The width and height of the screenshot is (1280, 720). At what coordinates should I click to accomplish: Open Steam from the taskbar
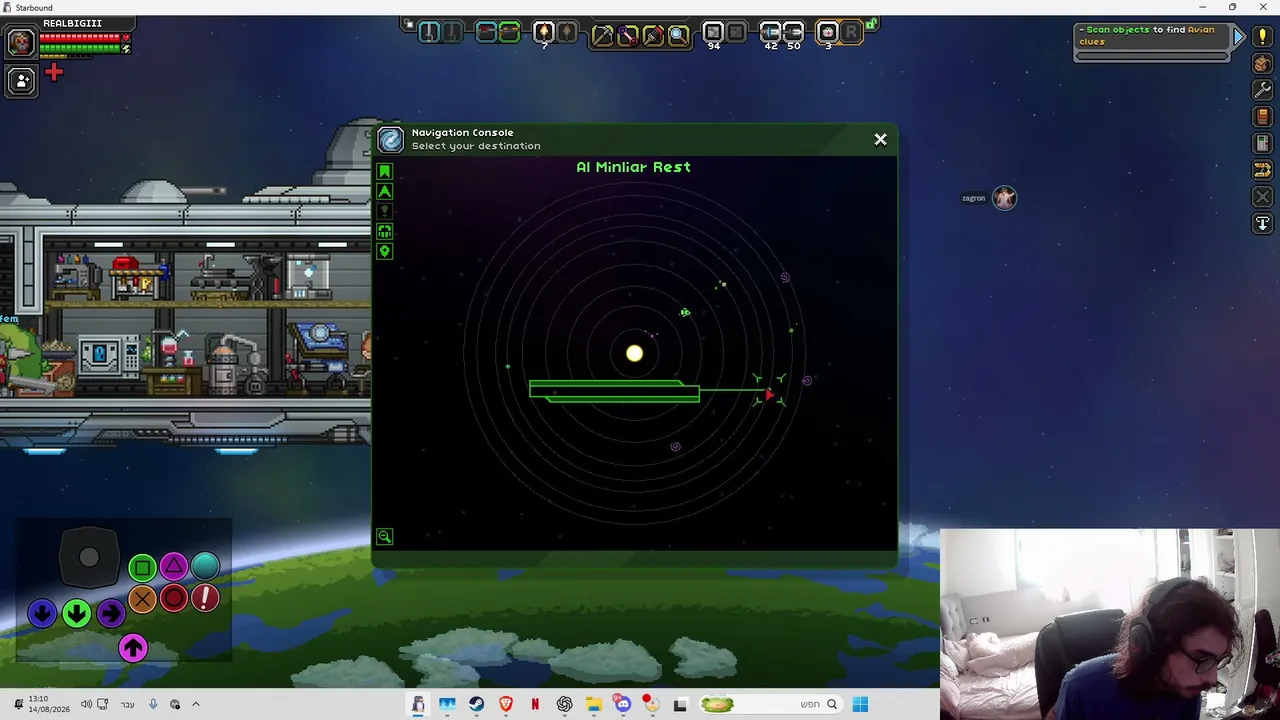[476, 704]
